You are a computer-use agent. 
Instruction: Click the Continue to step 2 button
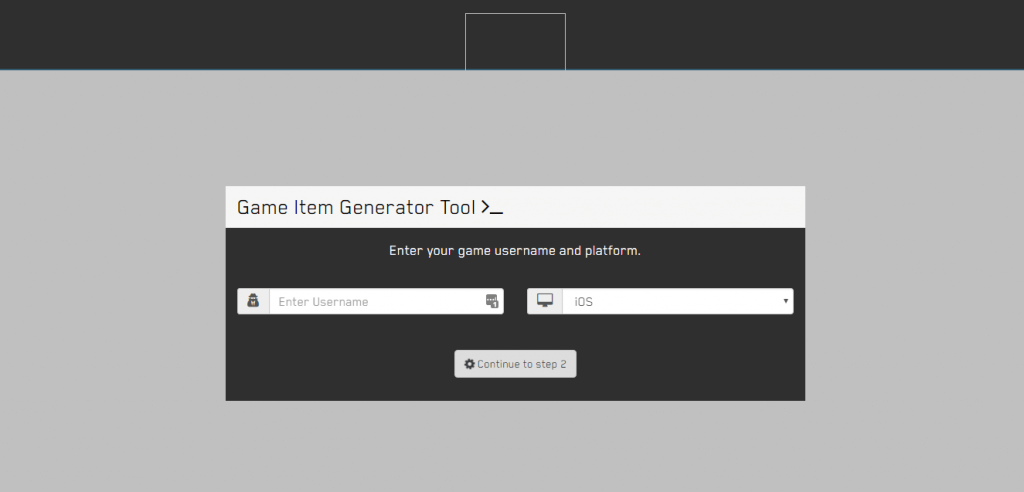515,364
